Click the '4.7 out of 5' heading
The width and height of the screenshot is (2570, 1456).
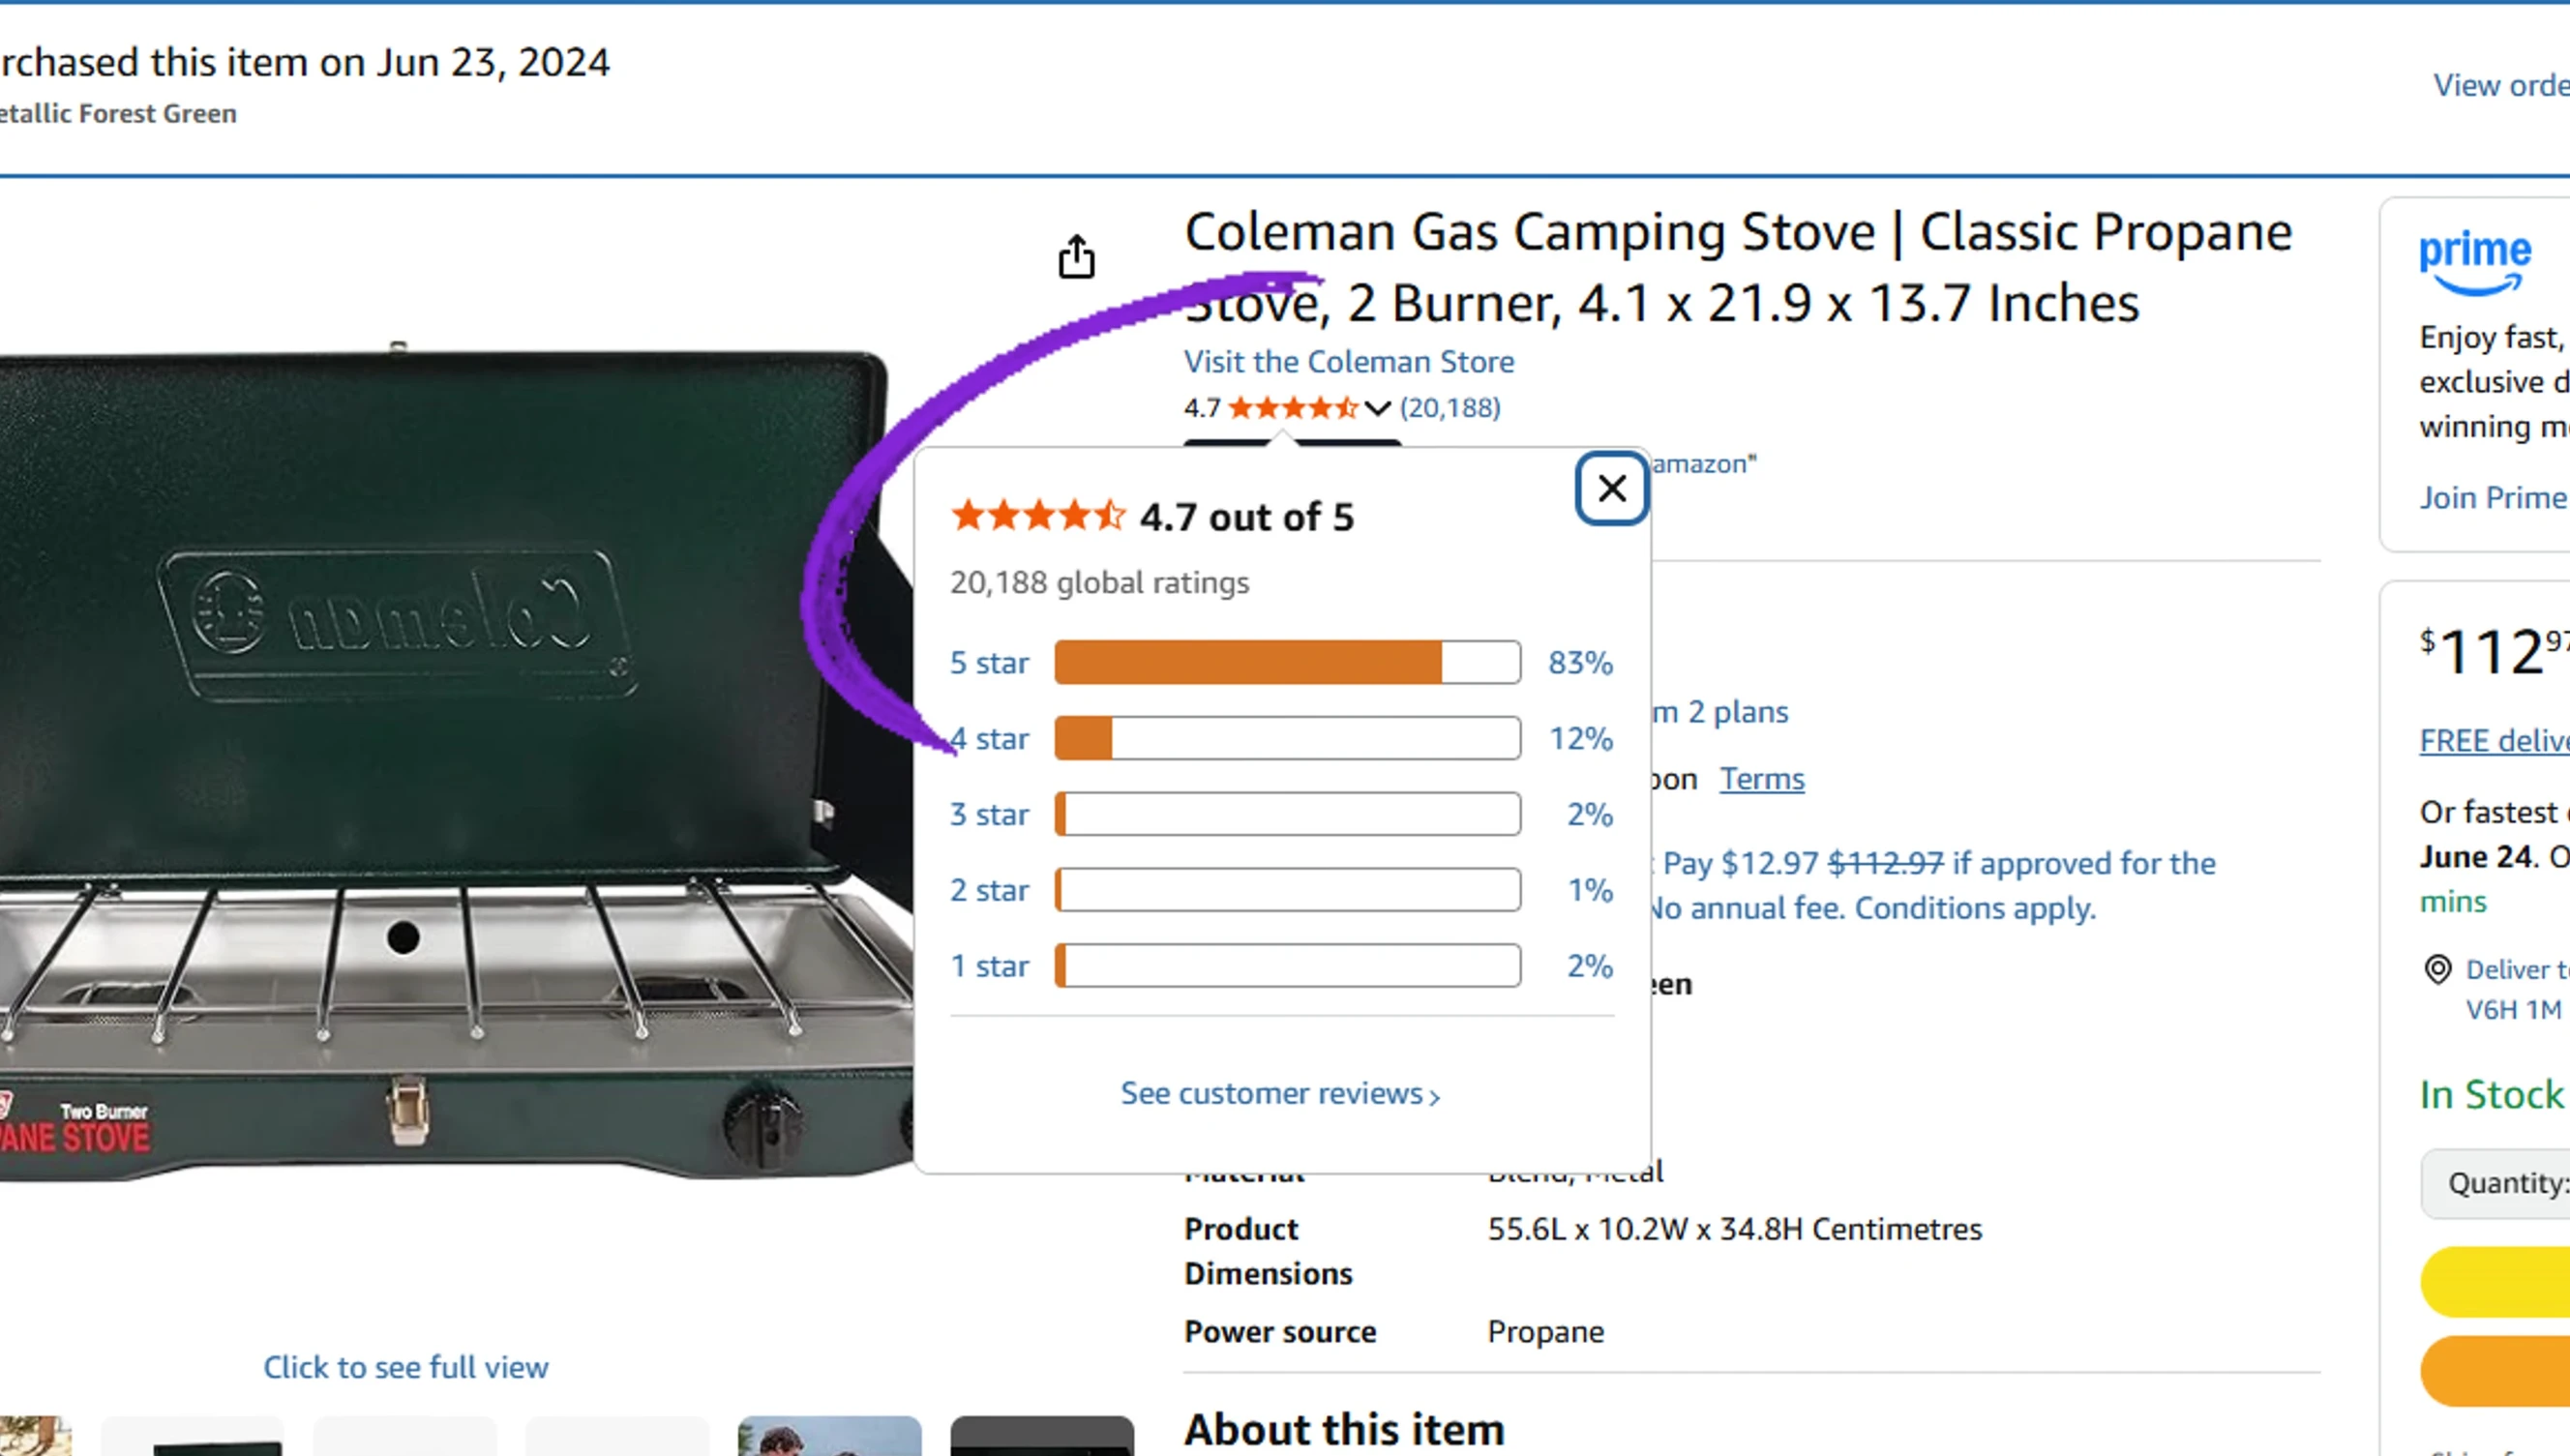coord(1247,517)
